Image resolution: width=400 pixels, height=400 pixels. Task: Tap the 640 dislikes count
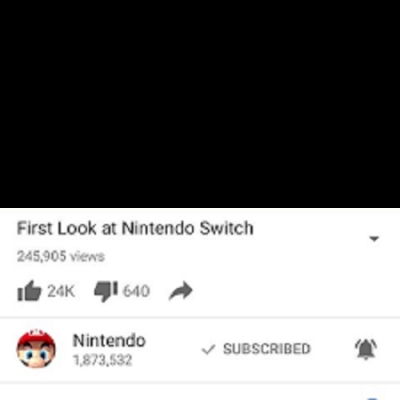(x=136, y=291)
